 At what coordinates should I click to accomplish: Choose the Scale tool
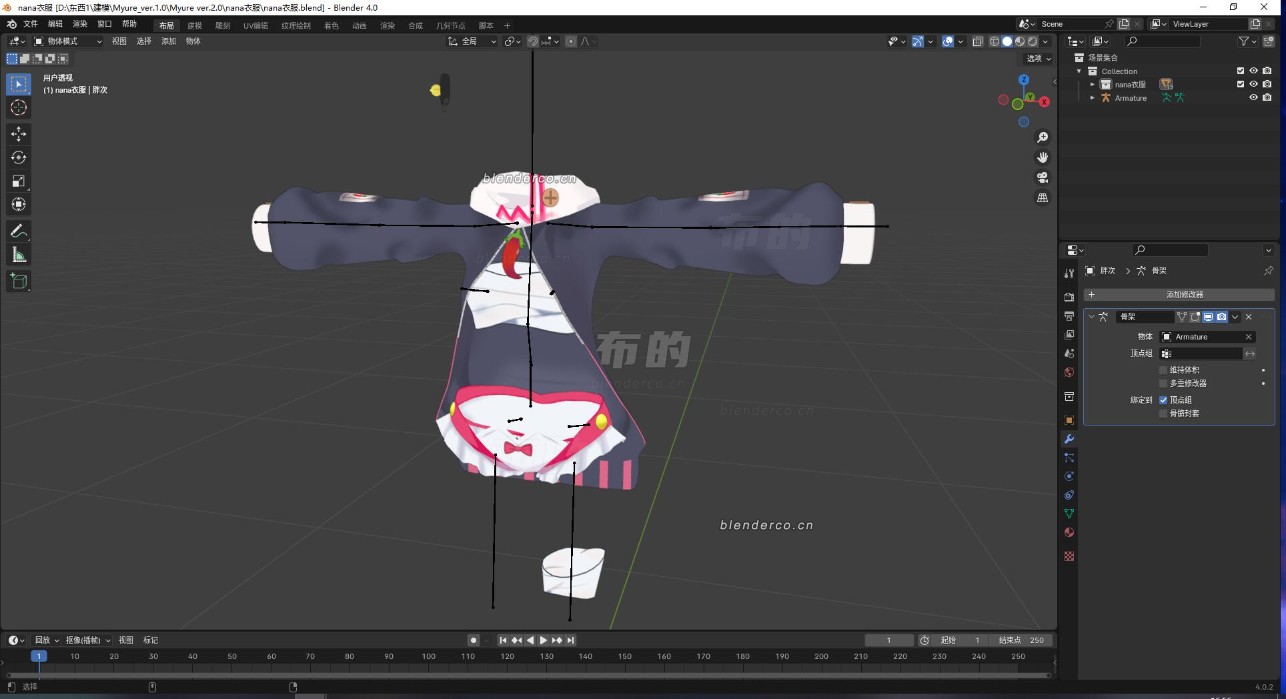click(18, 181)
